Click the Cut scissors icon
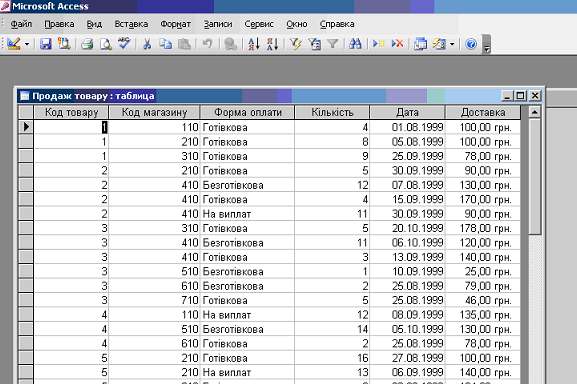Image resolution: width=577 pixels, height=384 pixels. [147, 44]
